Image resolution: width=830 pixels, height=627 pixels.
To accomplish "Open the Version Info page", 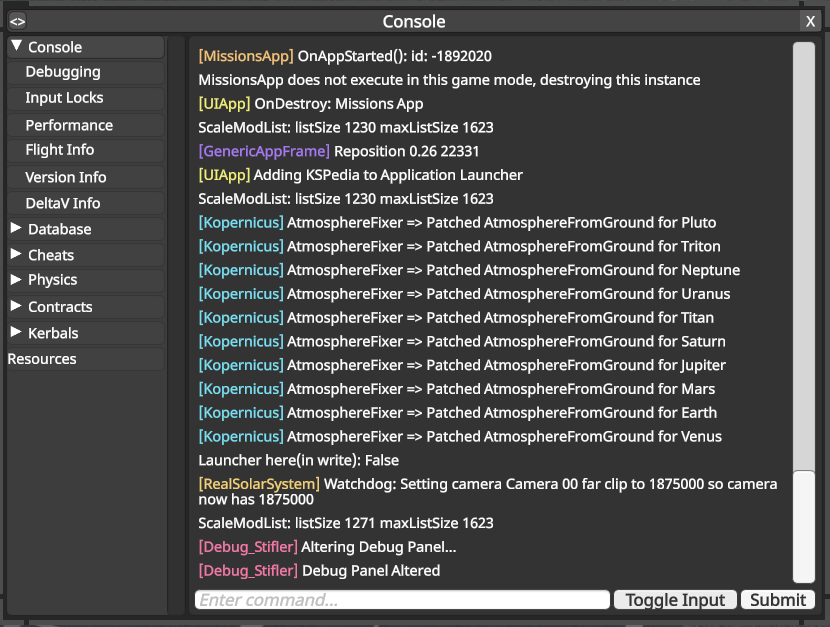I will pos(86,177).
